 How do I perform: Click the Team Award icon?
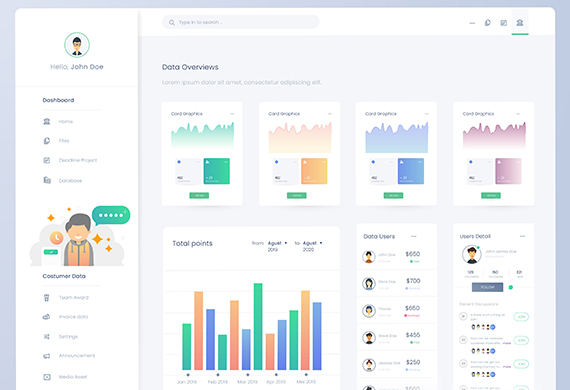pyautogui.click(x=47, y=298)
